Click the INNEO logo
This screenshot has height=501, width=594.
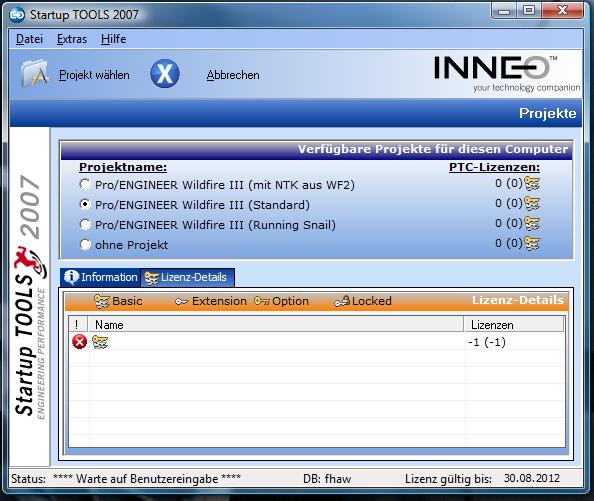pyautogui.click(x=506, y=73)
